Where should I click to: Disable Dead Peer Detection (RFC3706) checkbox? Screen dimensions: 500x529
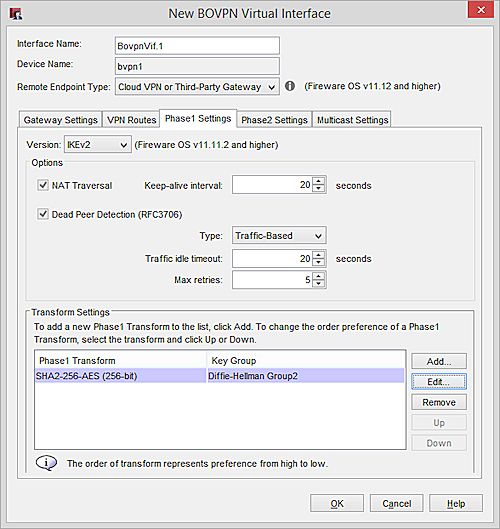pyautogui.click(x=43, y=214)
